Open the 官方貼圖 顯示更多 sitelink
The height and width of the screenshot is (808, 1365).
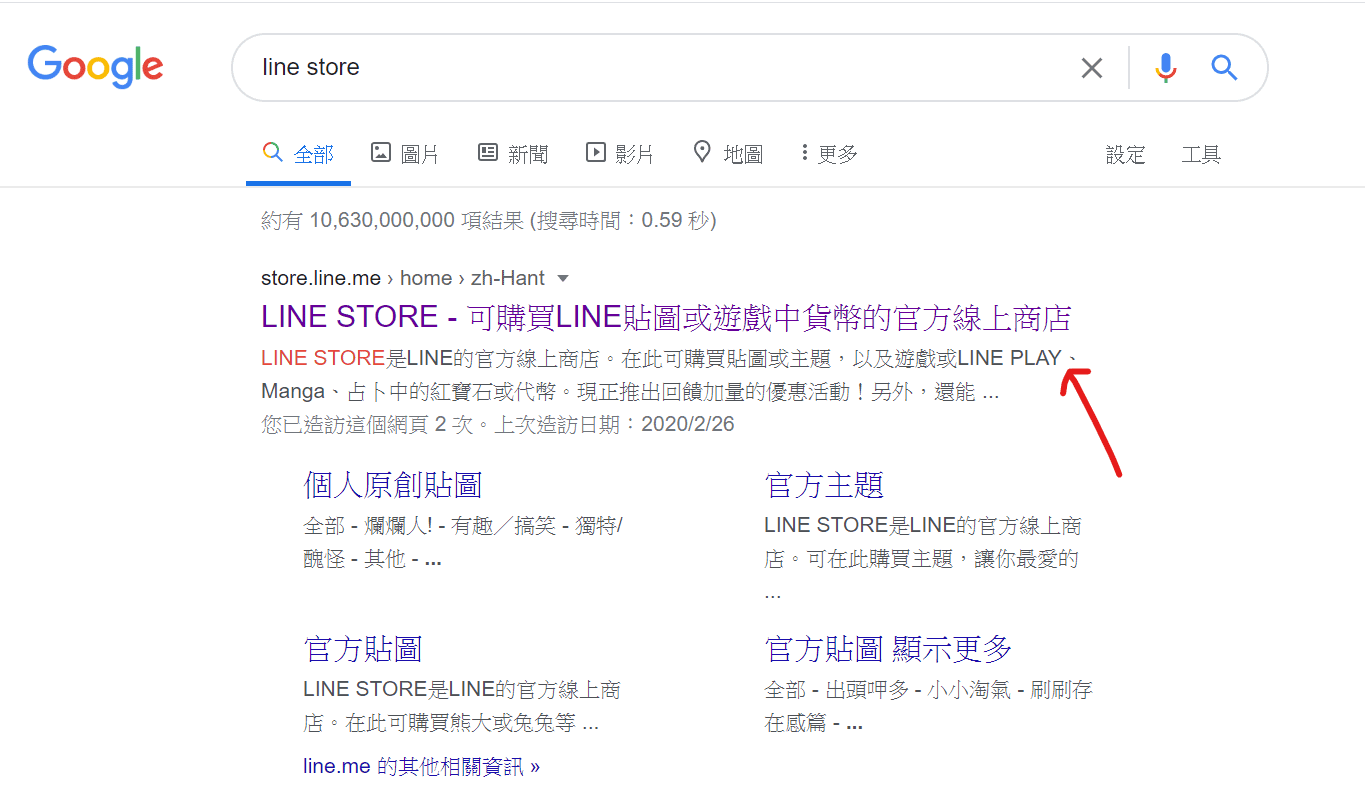point(888,648)
